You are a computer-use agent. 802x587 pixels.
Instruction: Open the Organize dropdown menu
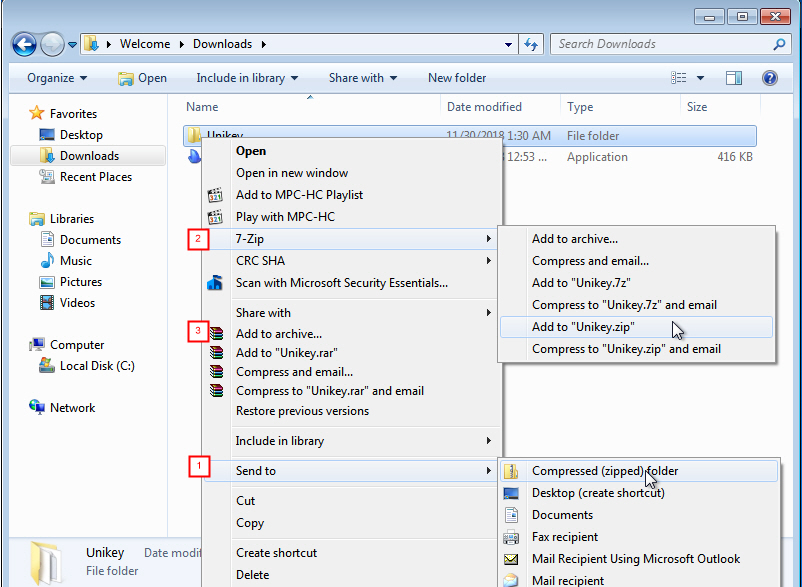(57, 78)
